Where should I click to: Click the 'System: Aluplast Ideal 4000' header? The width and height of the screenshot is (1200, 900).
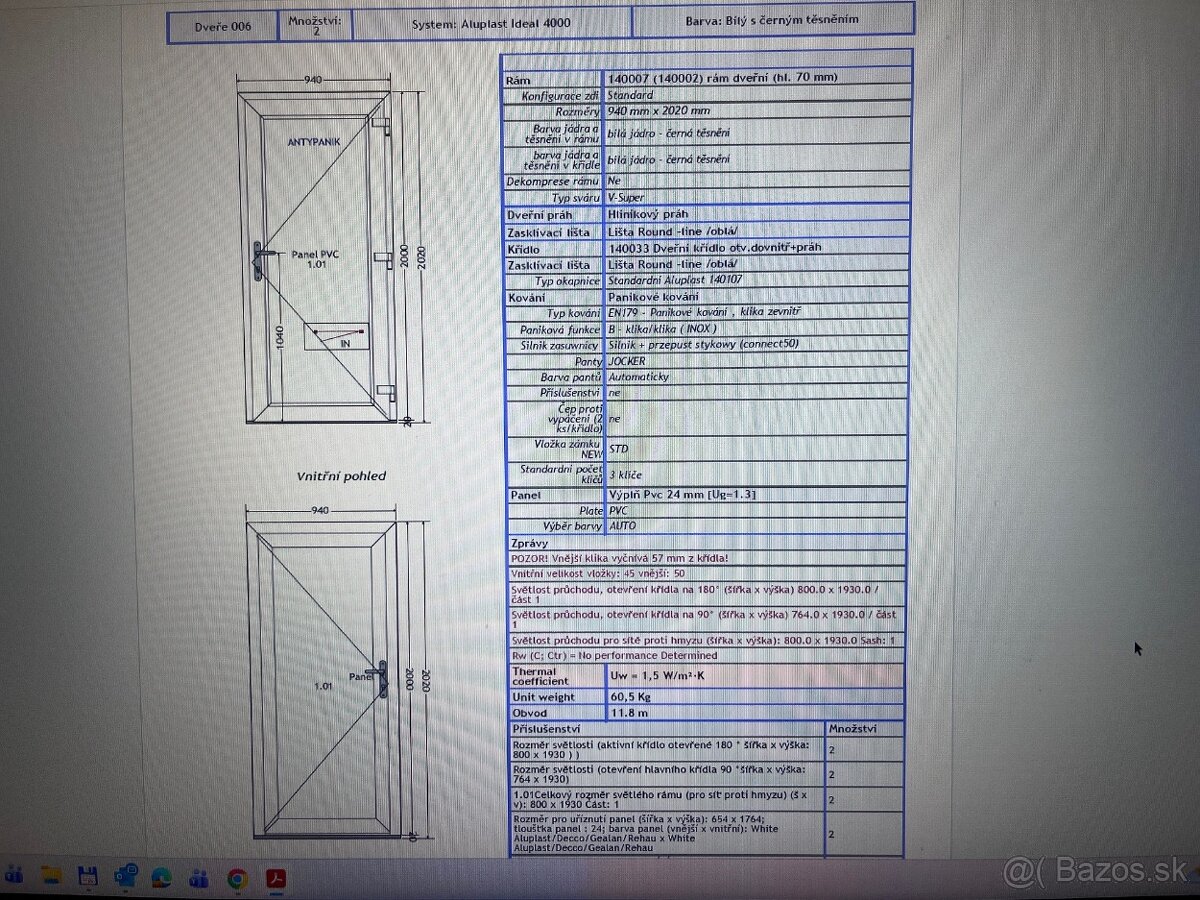click(492, 20)
